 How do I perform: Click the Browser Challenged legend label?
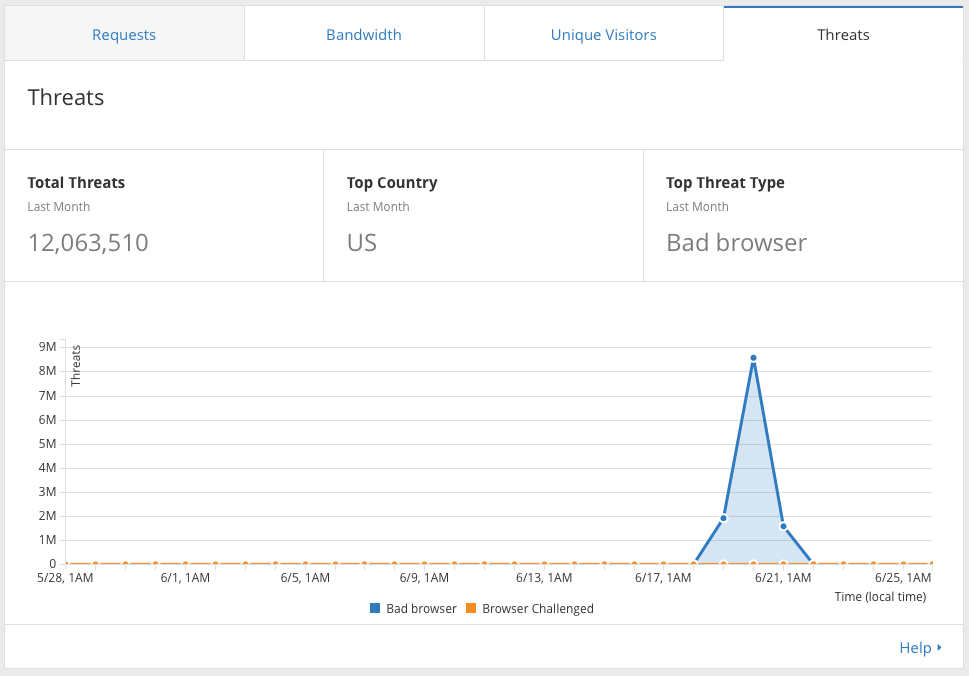pyautogui.click(x=538, y=609)
